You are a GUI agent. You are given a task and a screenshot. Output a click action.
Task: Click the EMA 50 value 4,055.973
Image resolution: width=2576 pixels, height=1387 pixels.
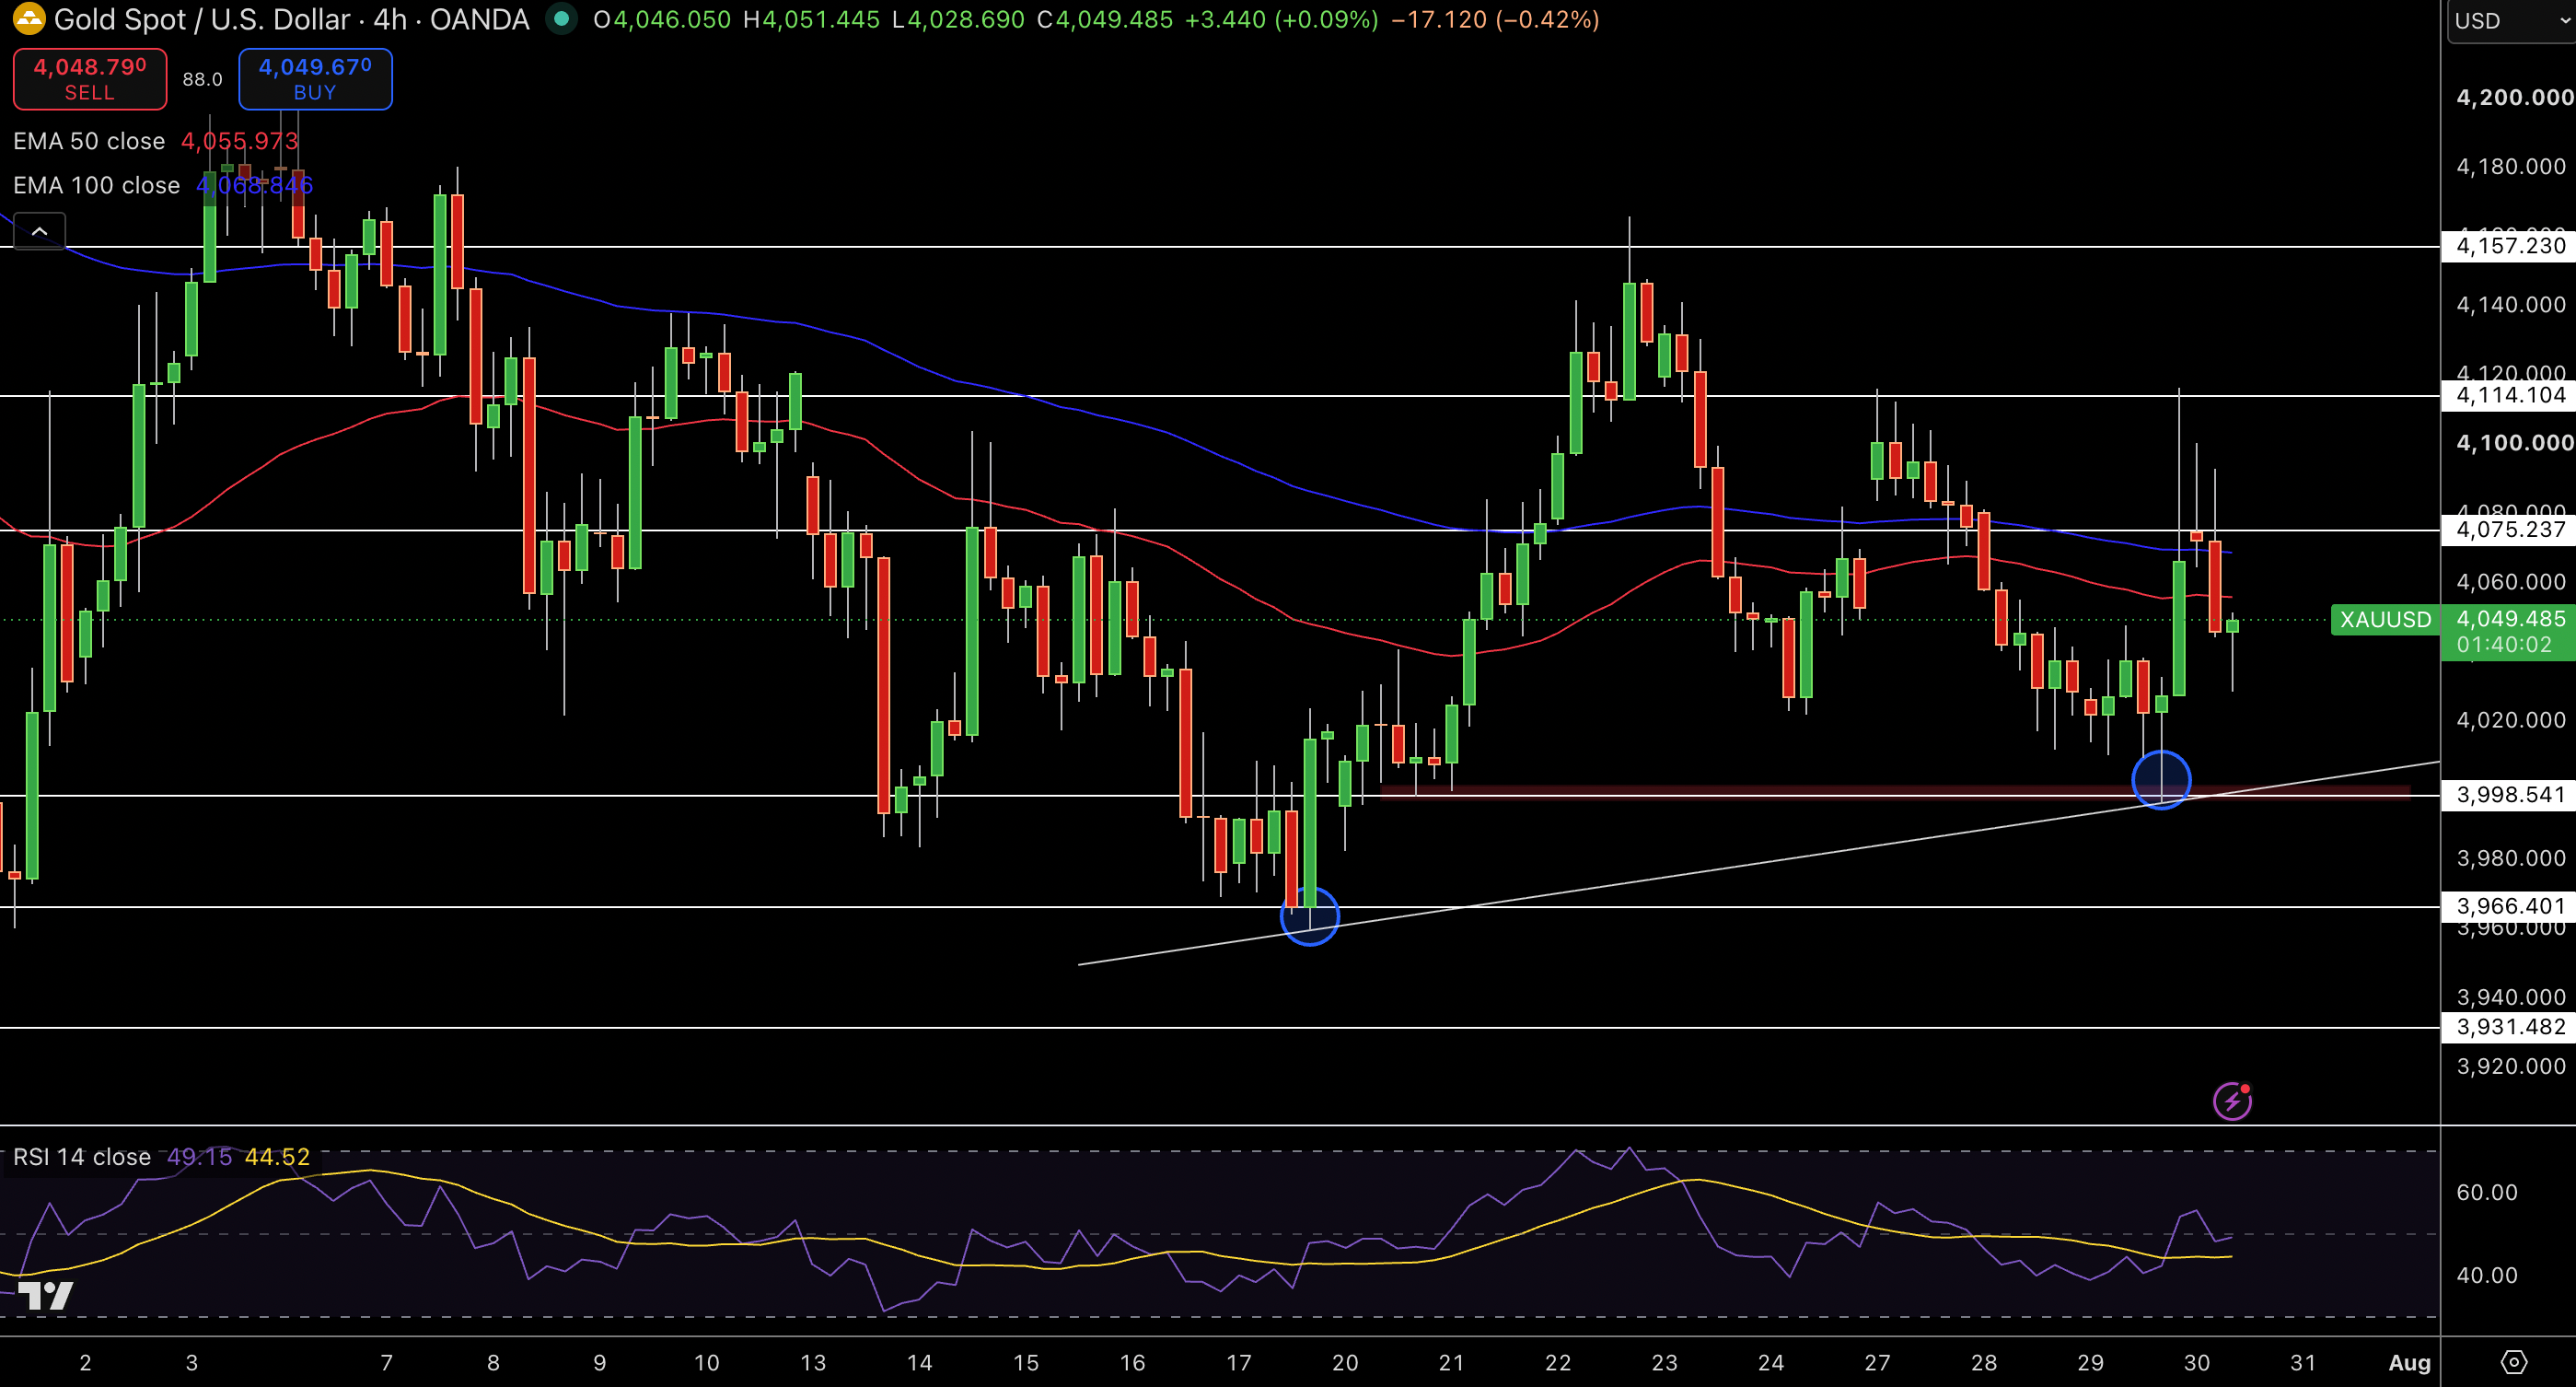pyautogui.click(x=239, y=141)
